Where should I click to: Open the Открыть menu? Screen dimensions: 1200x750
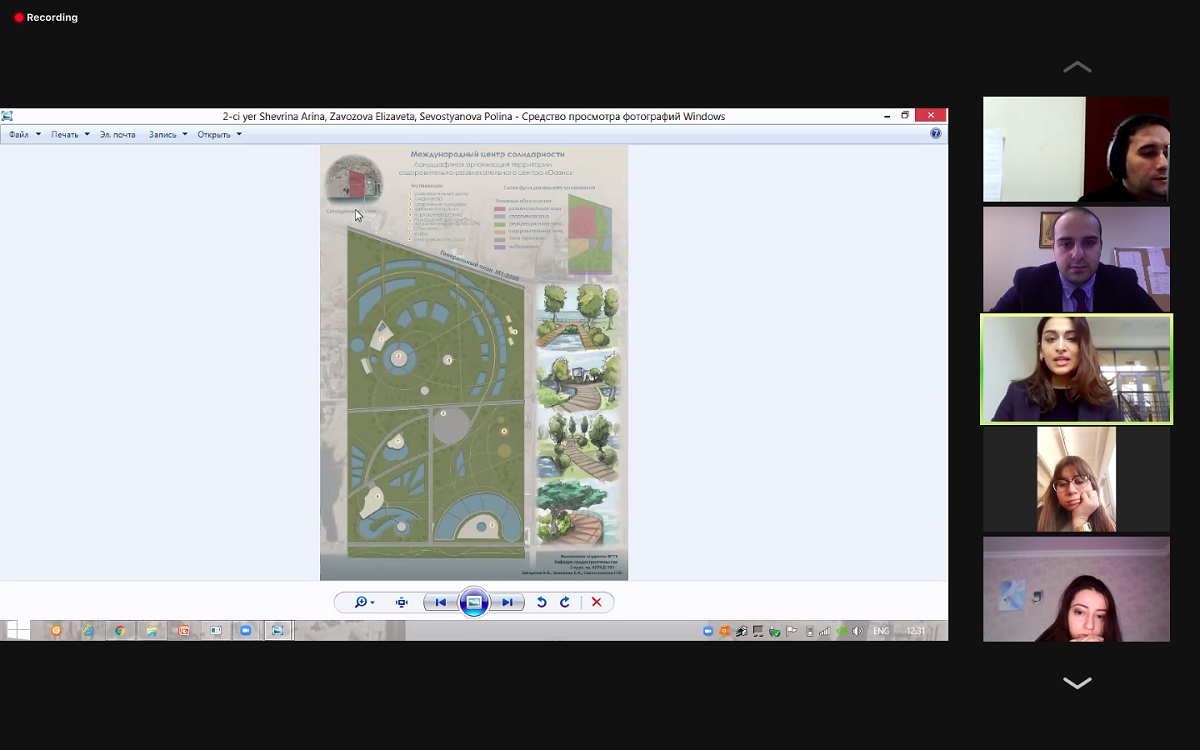(x=219, y=134)
